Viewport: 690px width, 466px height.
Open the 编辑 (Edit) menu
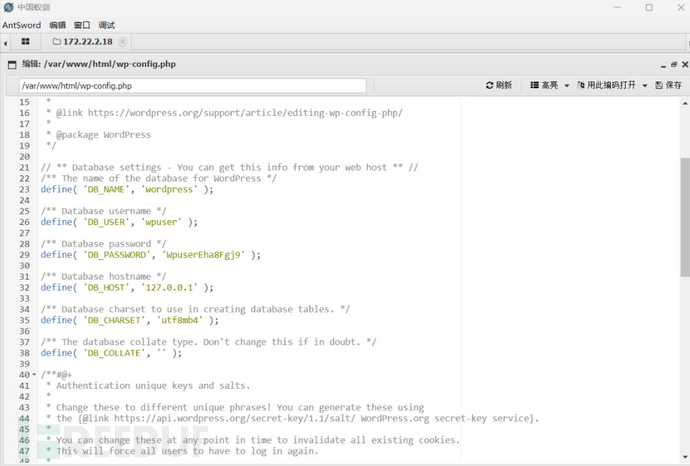[58, 25]
